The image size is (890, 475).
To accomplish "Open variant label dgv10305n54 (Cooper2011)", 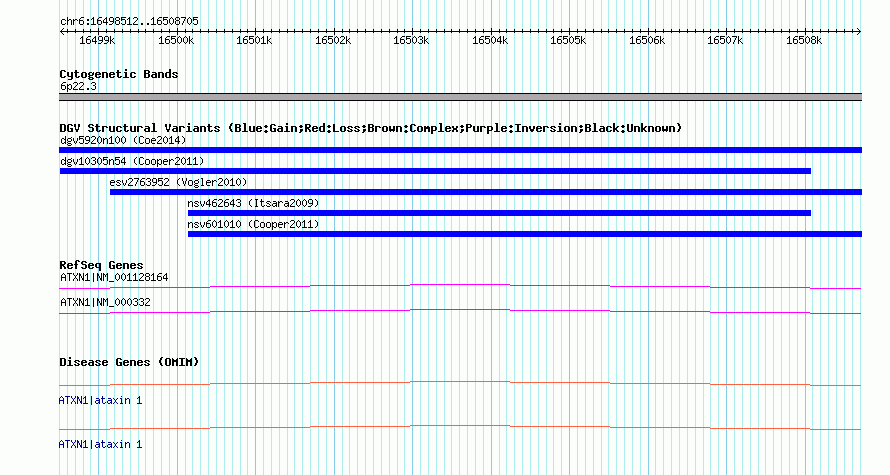I will click(x=132, y=161).
